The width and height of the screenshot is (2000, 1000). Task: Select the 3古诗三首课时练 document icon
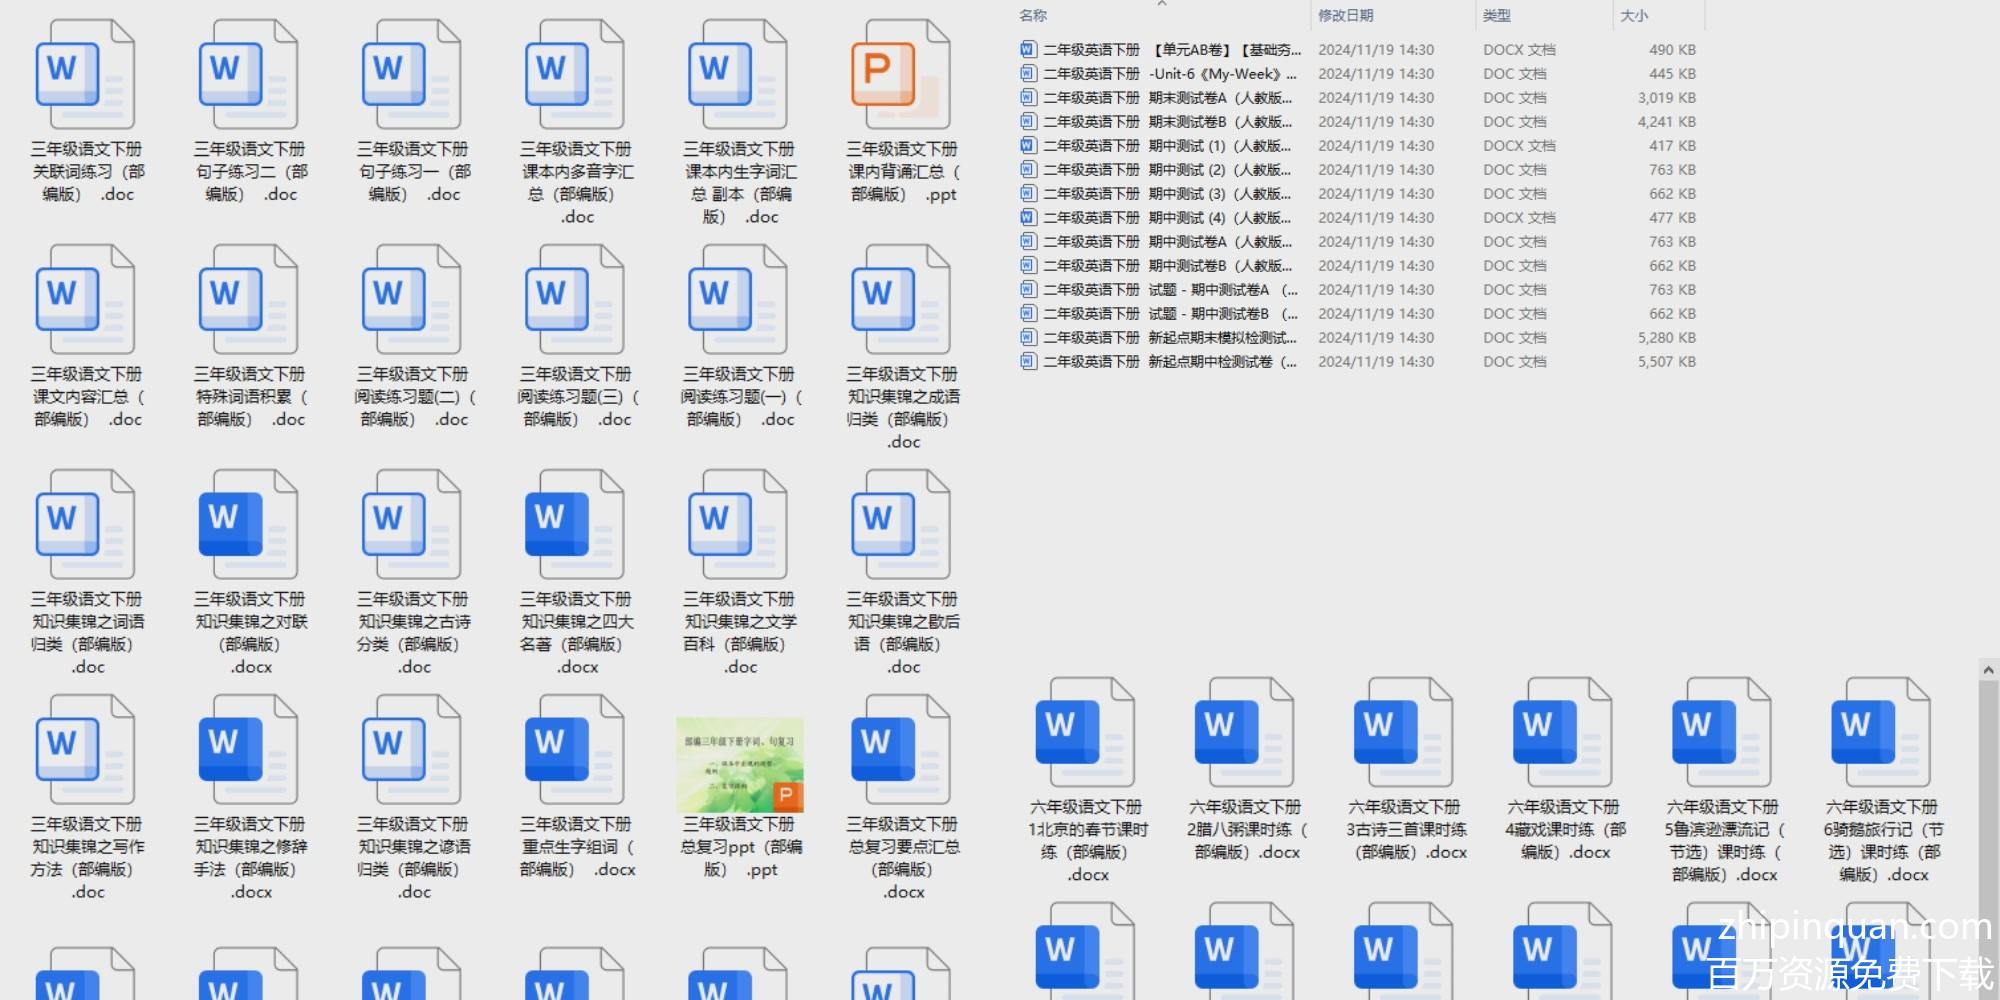[x=1403, y=733]
